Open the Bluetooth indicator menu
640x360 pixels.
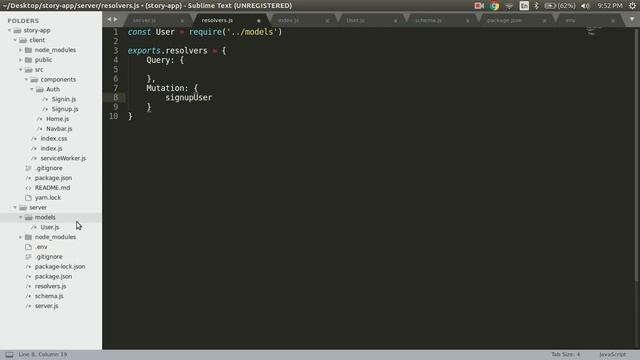pos(537,6)
